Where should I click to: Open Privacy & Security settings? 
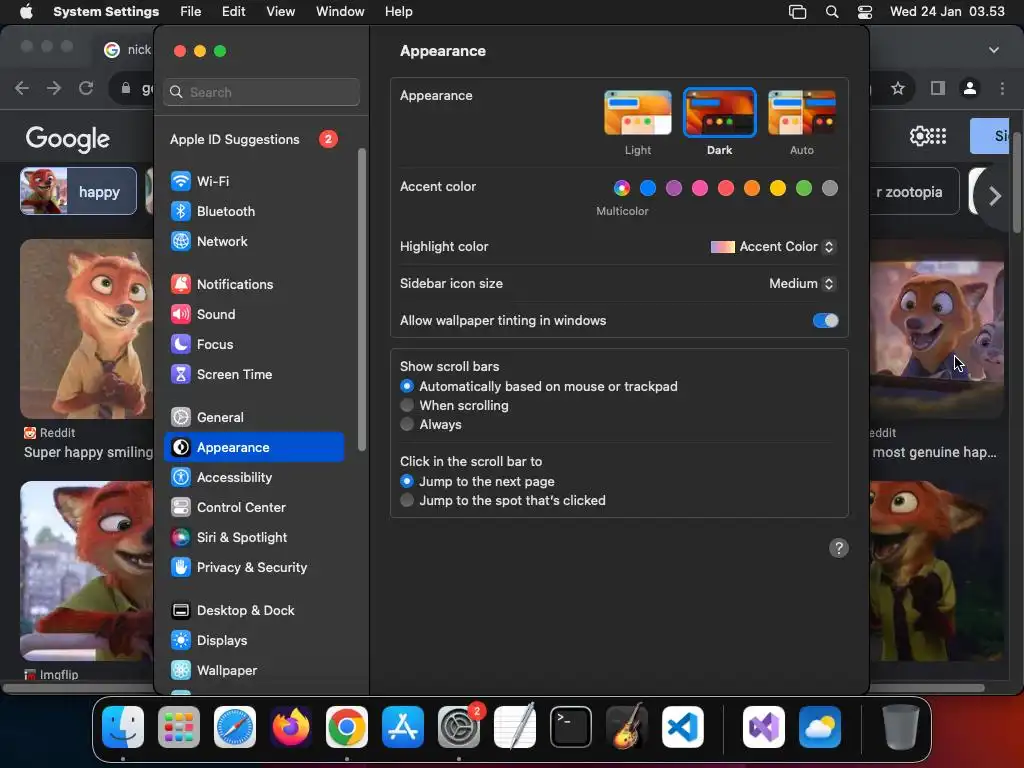tap(254, 568)
